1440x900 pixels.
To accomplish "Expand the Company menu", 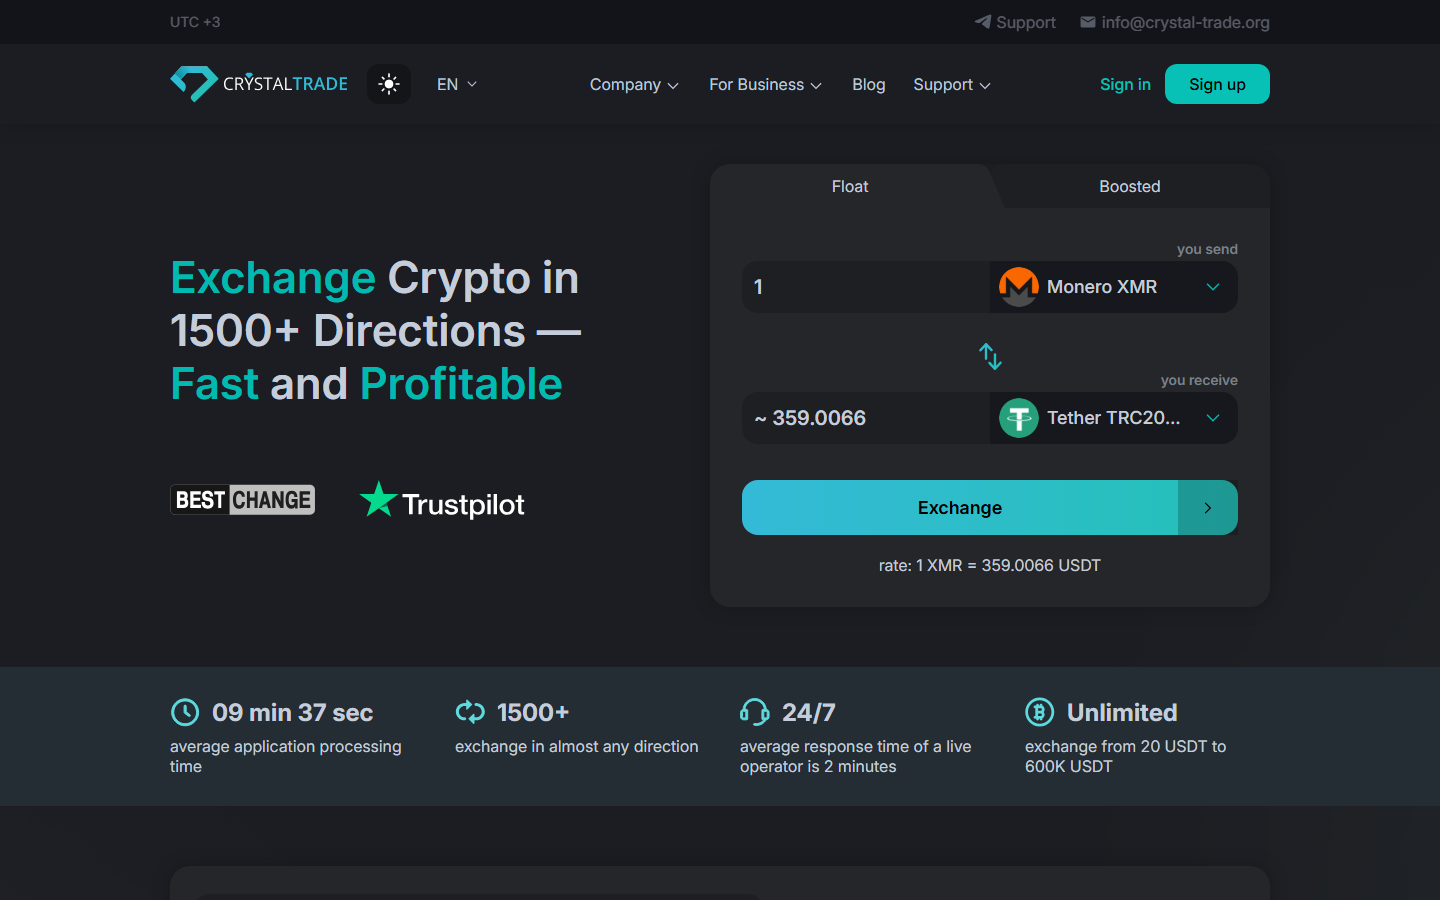I will pyautogui.click(x=634, y=85).
